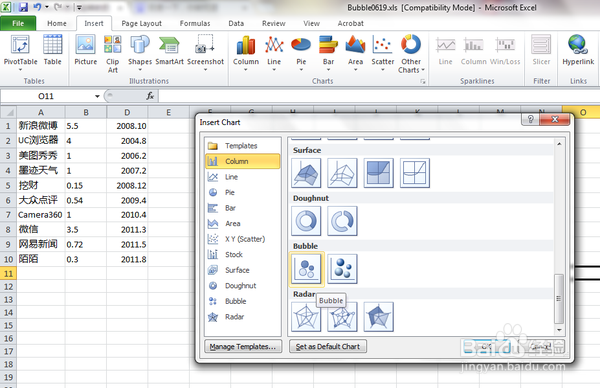Open Clip Art from Illustrations group
Image resolution: width=600 pixels, height=388 pixels.
tap(112, 54)
